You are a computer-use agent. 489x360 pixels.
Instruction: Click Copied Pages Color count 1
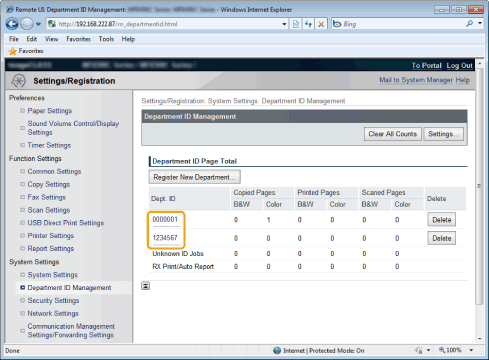point(268,220)
